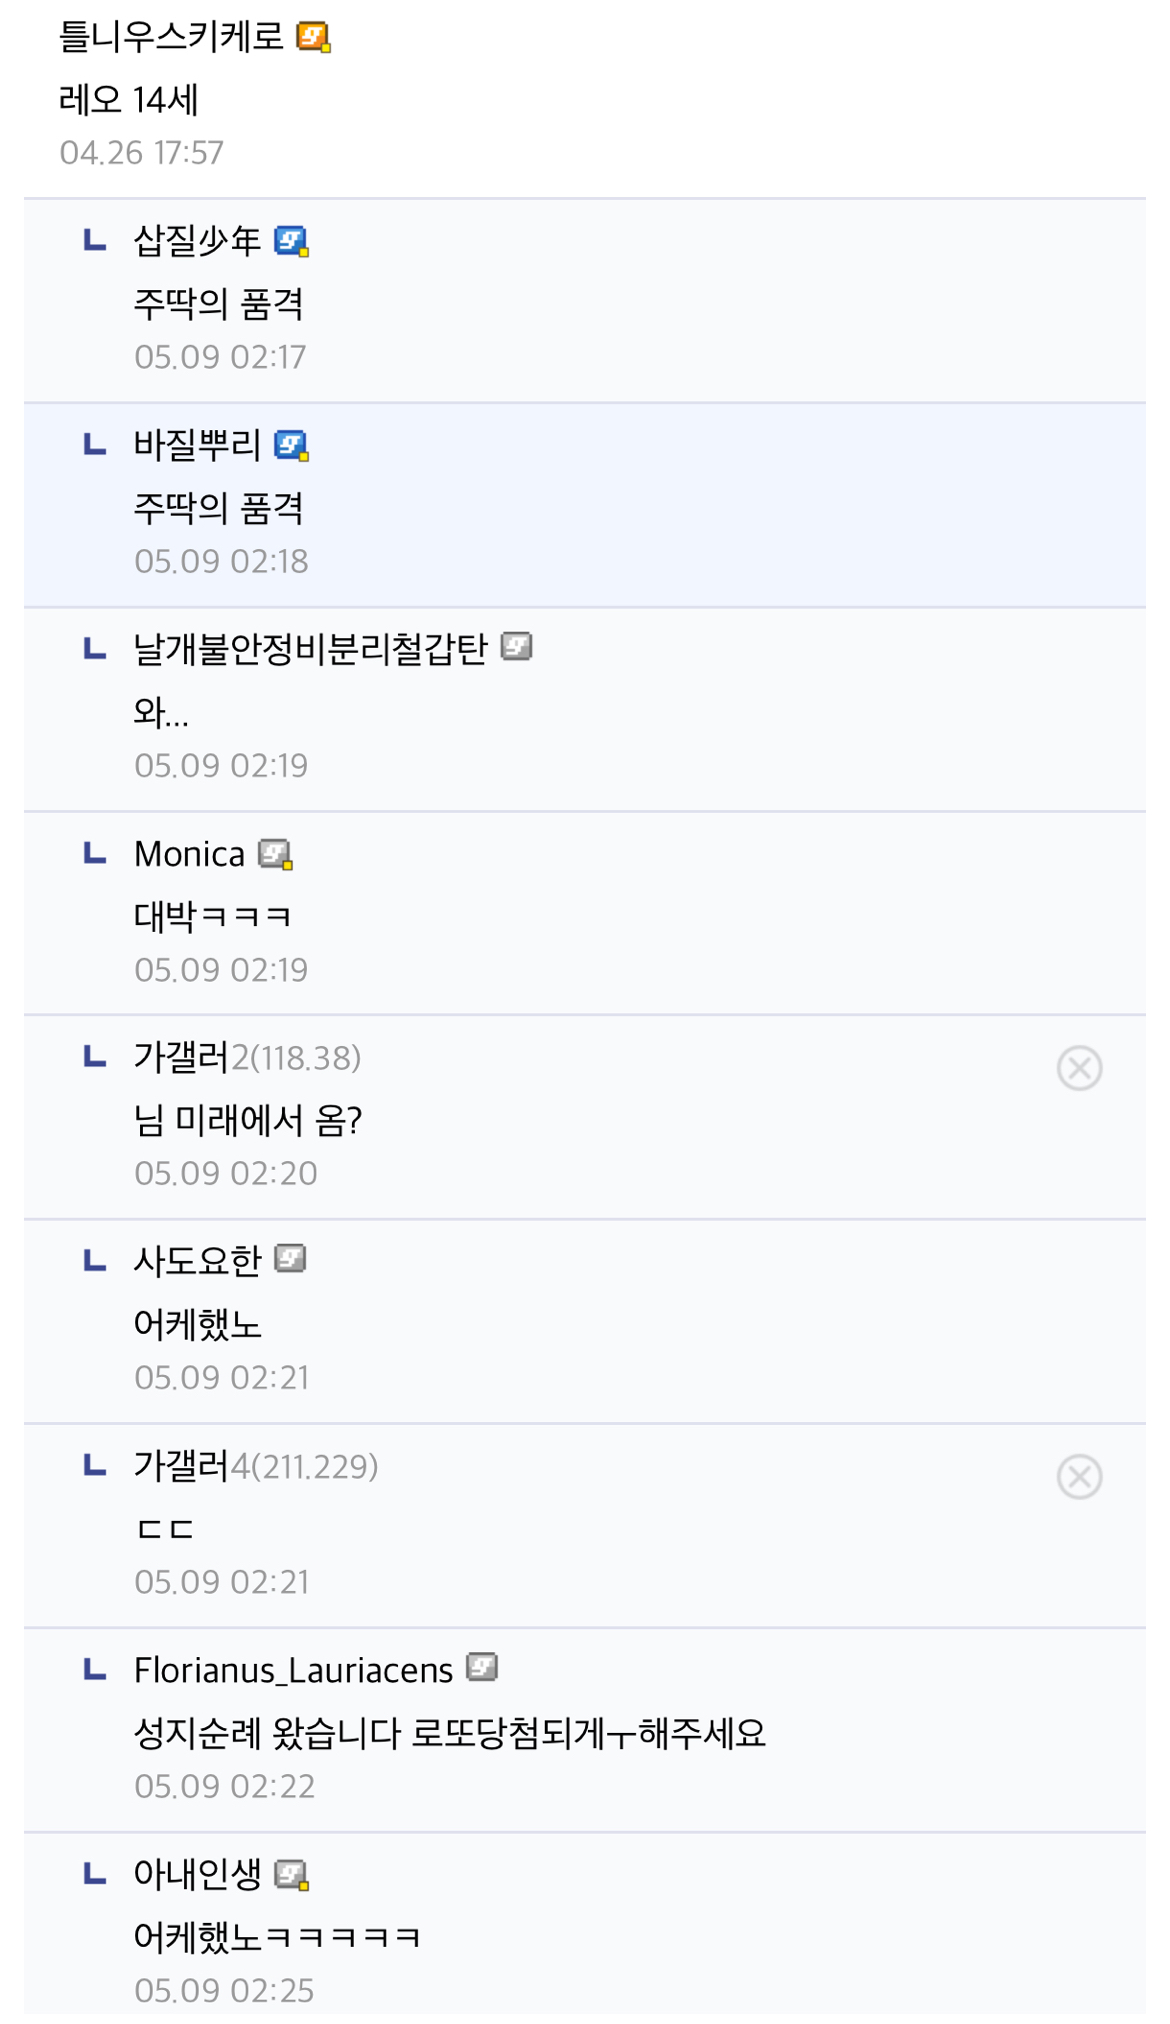
Task: Delete the comment by 가갤러2(118.38)
Action: pyautogui.click(x=1079, y=1068)
